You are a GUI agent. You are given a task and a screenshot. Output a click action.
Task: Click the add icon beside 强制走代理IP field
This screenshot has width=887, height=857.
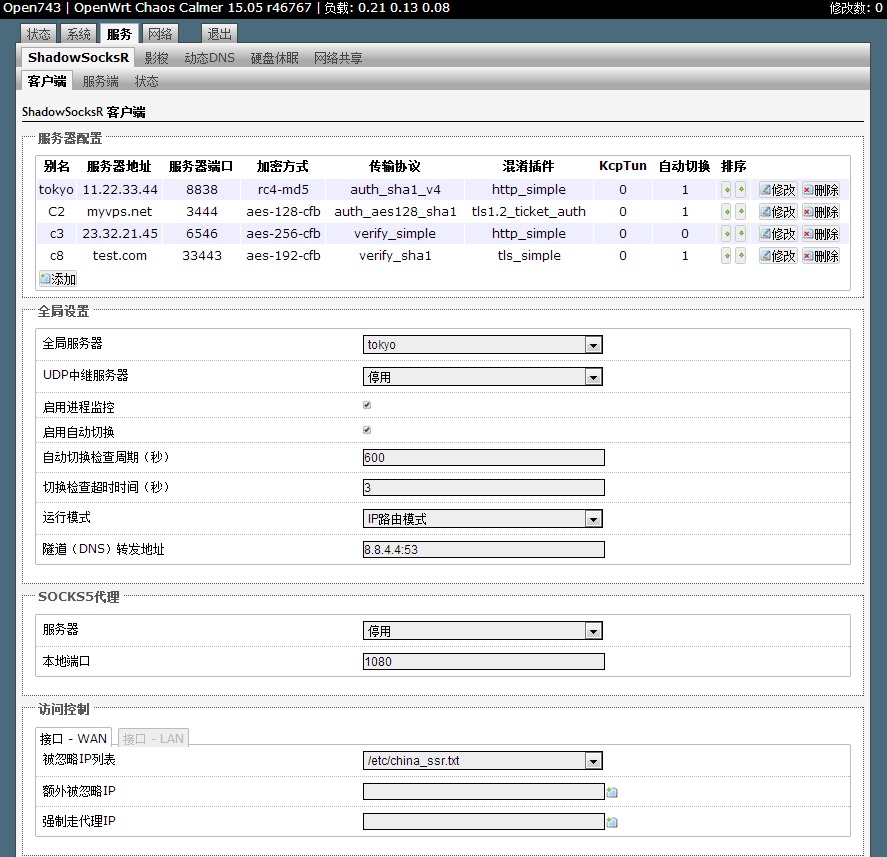point(612,822)
